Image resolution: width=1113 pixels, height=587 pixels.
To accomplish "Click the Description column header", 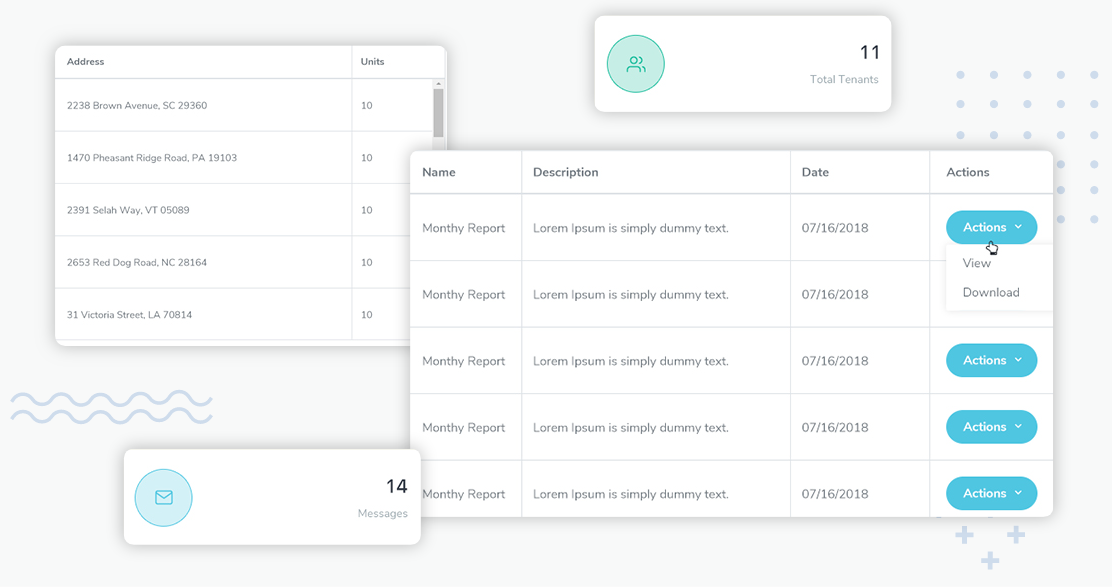I will pyautogui.click(x=566, y=172).
